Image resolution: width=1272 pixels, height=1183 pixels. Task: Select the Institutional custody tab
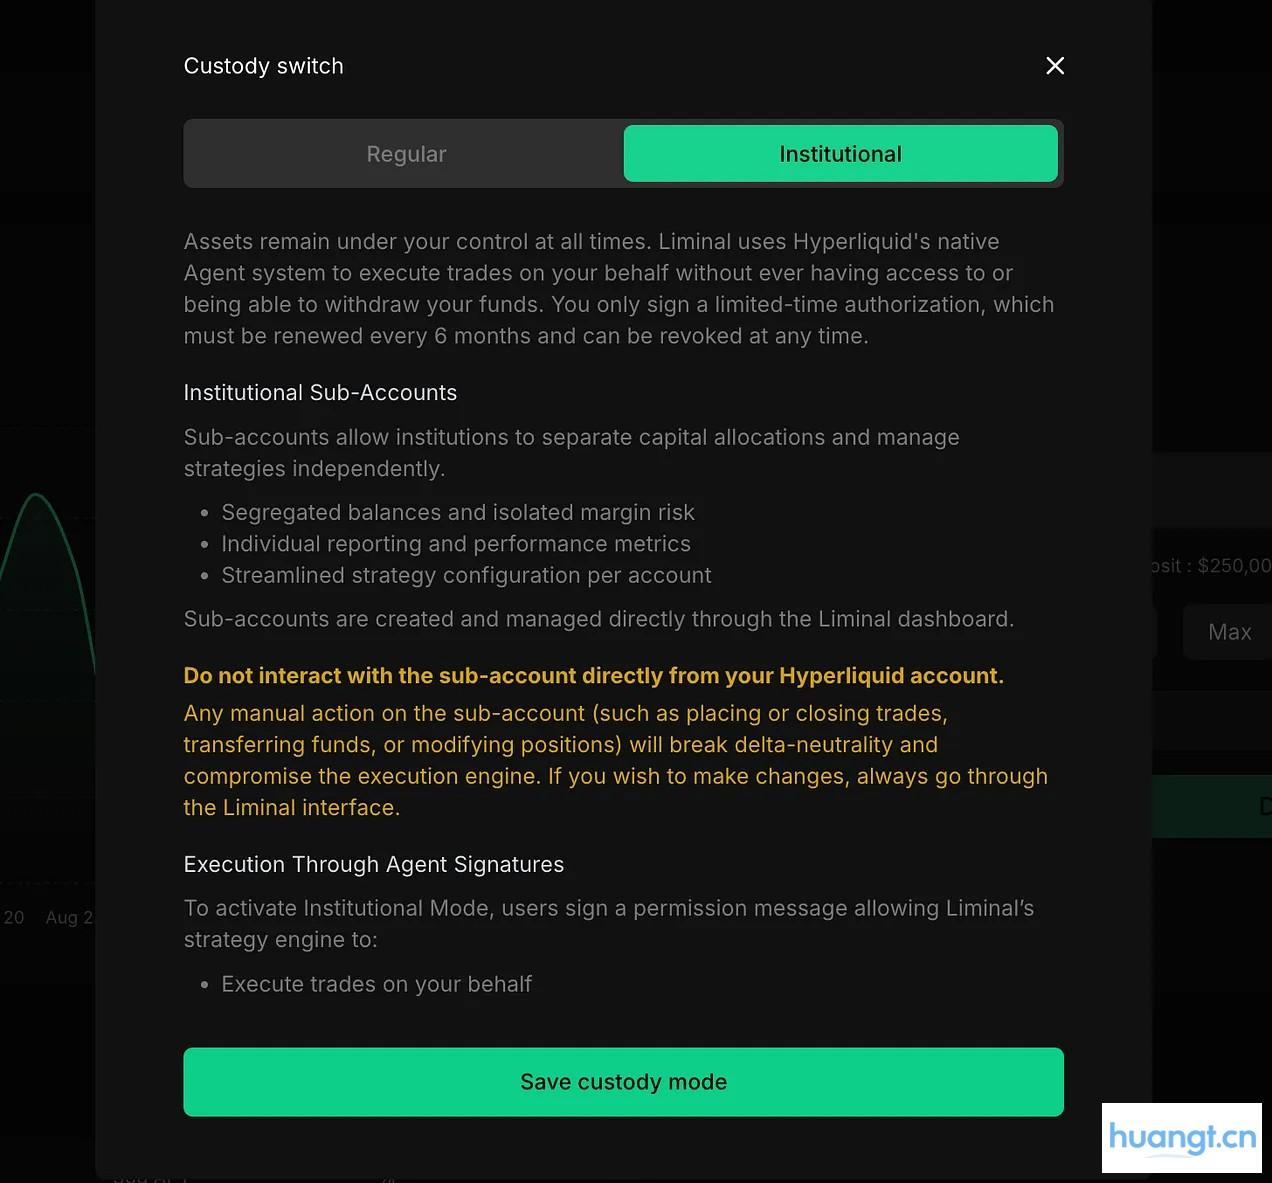click(x=840, y=154)
